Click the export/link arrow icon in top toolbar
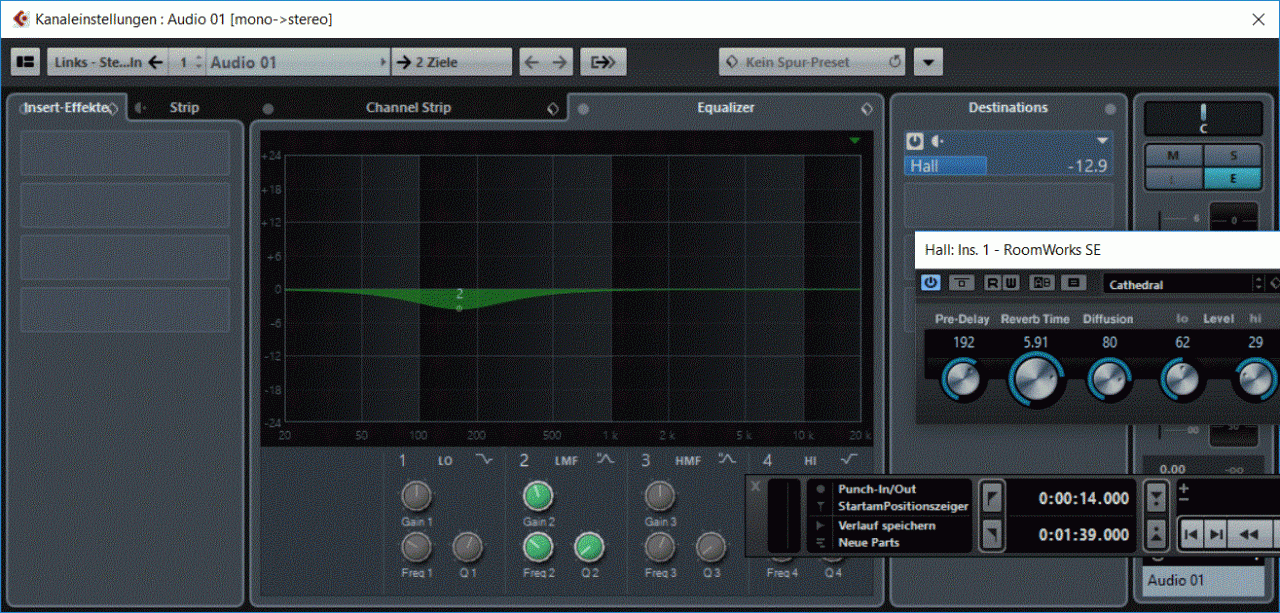Viewport: 1280px width, 613px height. (602, 62)
